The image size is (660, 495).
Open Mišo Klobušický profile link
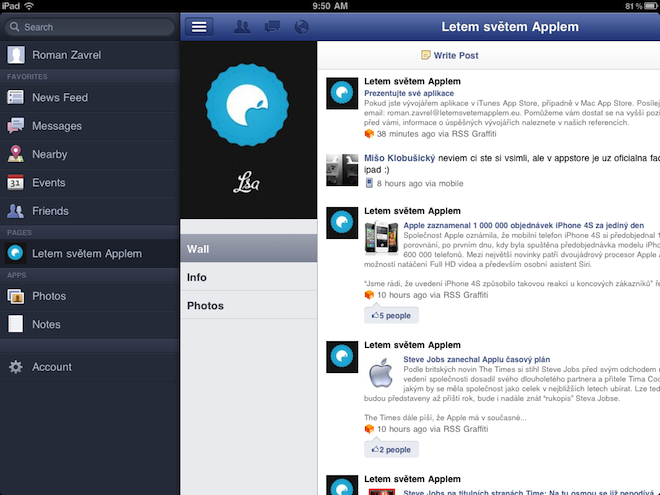pyautogui.click(x=399, y=158)
